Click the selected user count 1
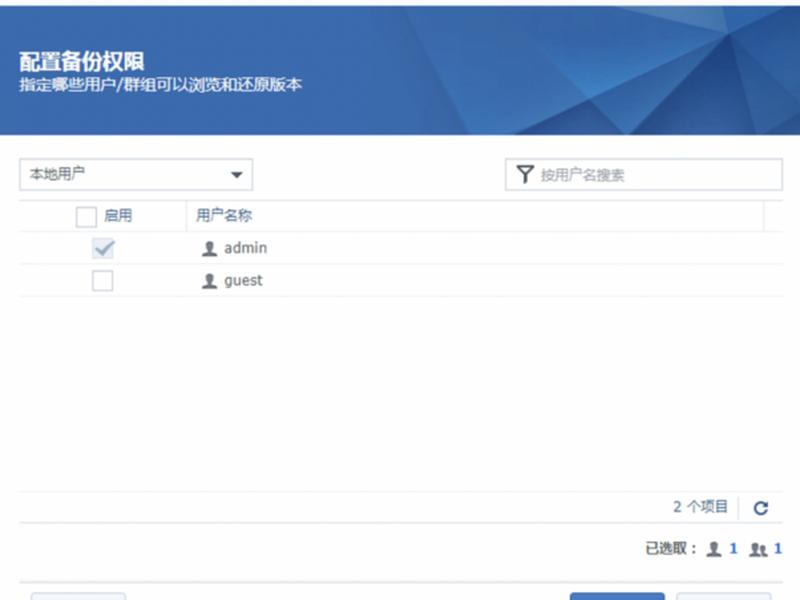Image resolution: width=800 pixels, height=600 pixels. [733, 548]
